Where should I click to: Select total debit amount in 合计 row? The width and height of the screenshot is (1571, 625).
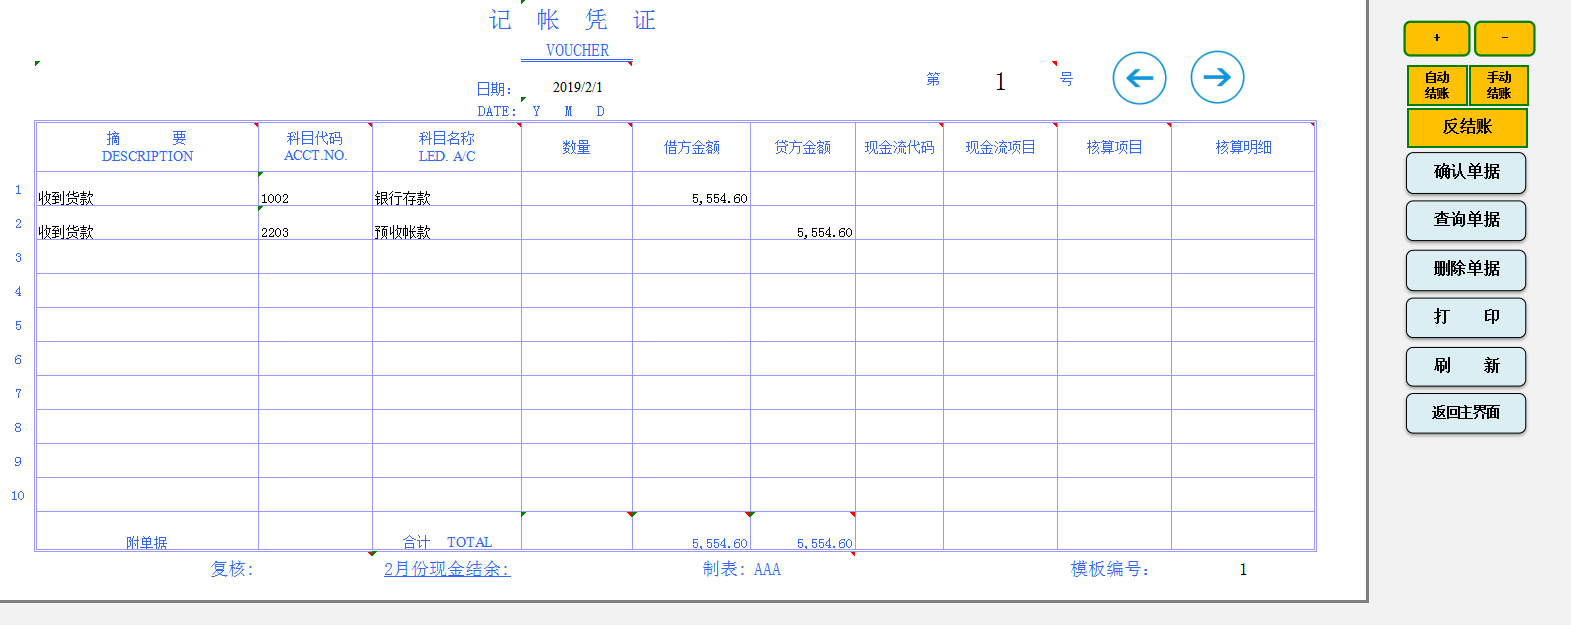tap(691, 531)
